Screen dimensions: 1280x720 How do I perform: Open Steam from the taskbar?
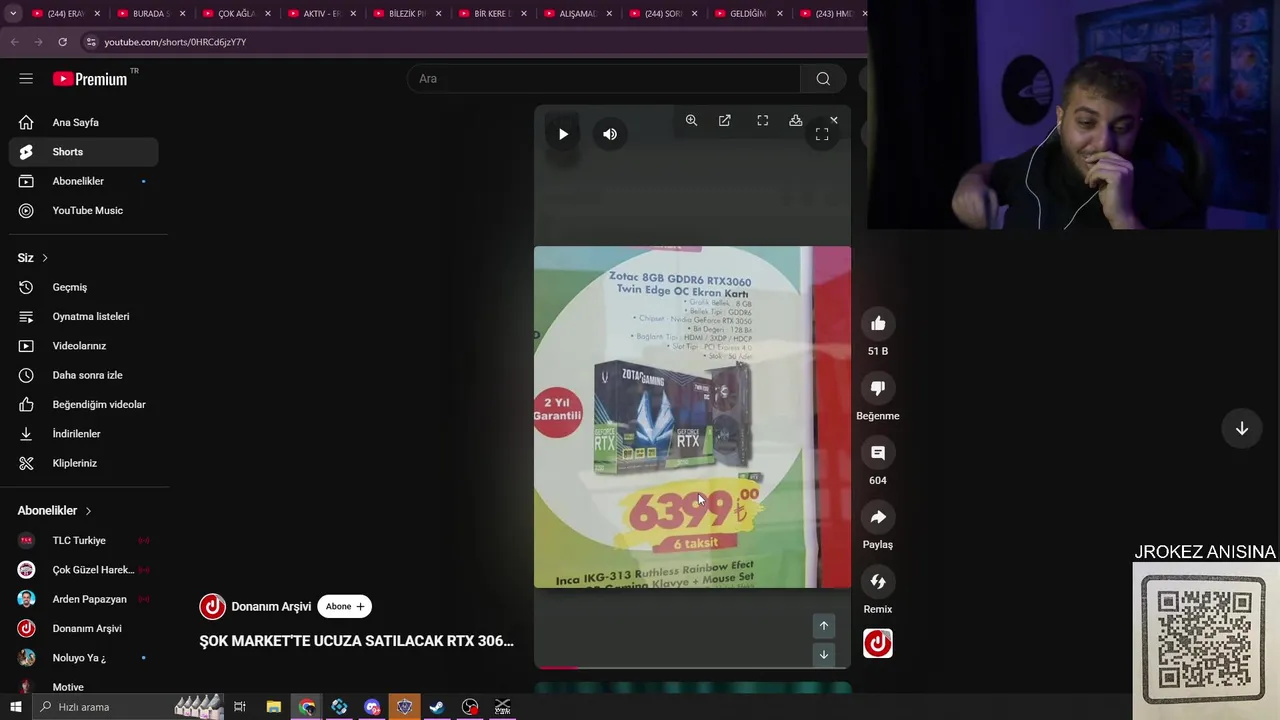(x=437, y=707)
